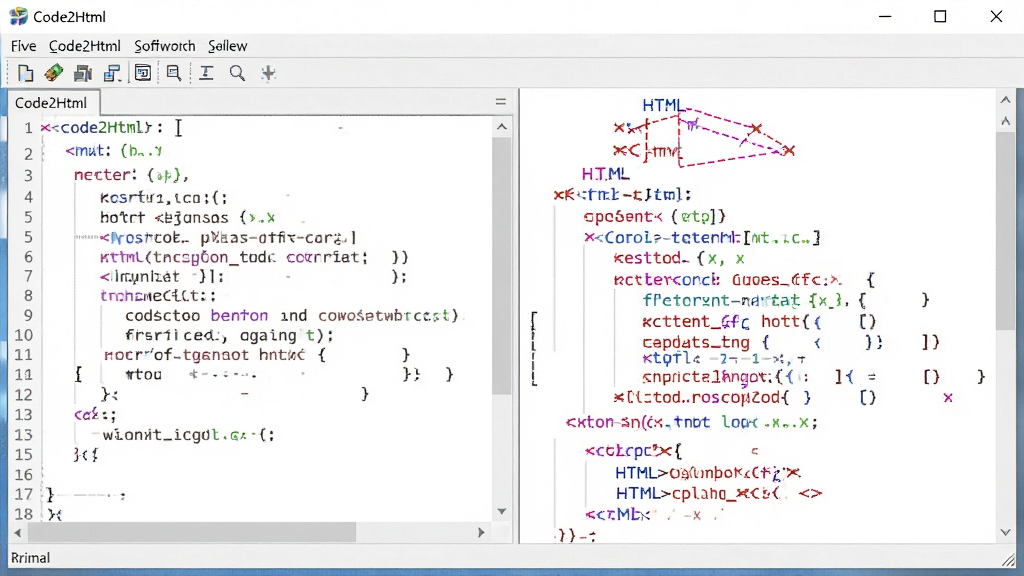Click the magnifying glass search icon
The width and height of the screenshot is (1024, 576).
click(x=238, y=73)
